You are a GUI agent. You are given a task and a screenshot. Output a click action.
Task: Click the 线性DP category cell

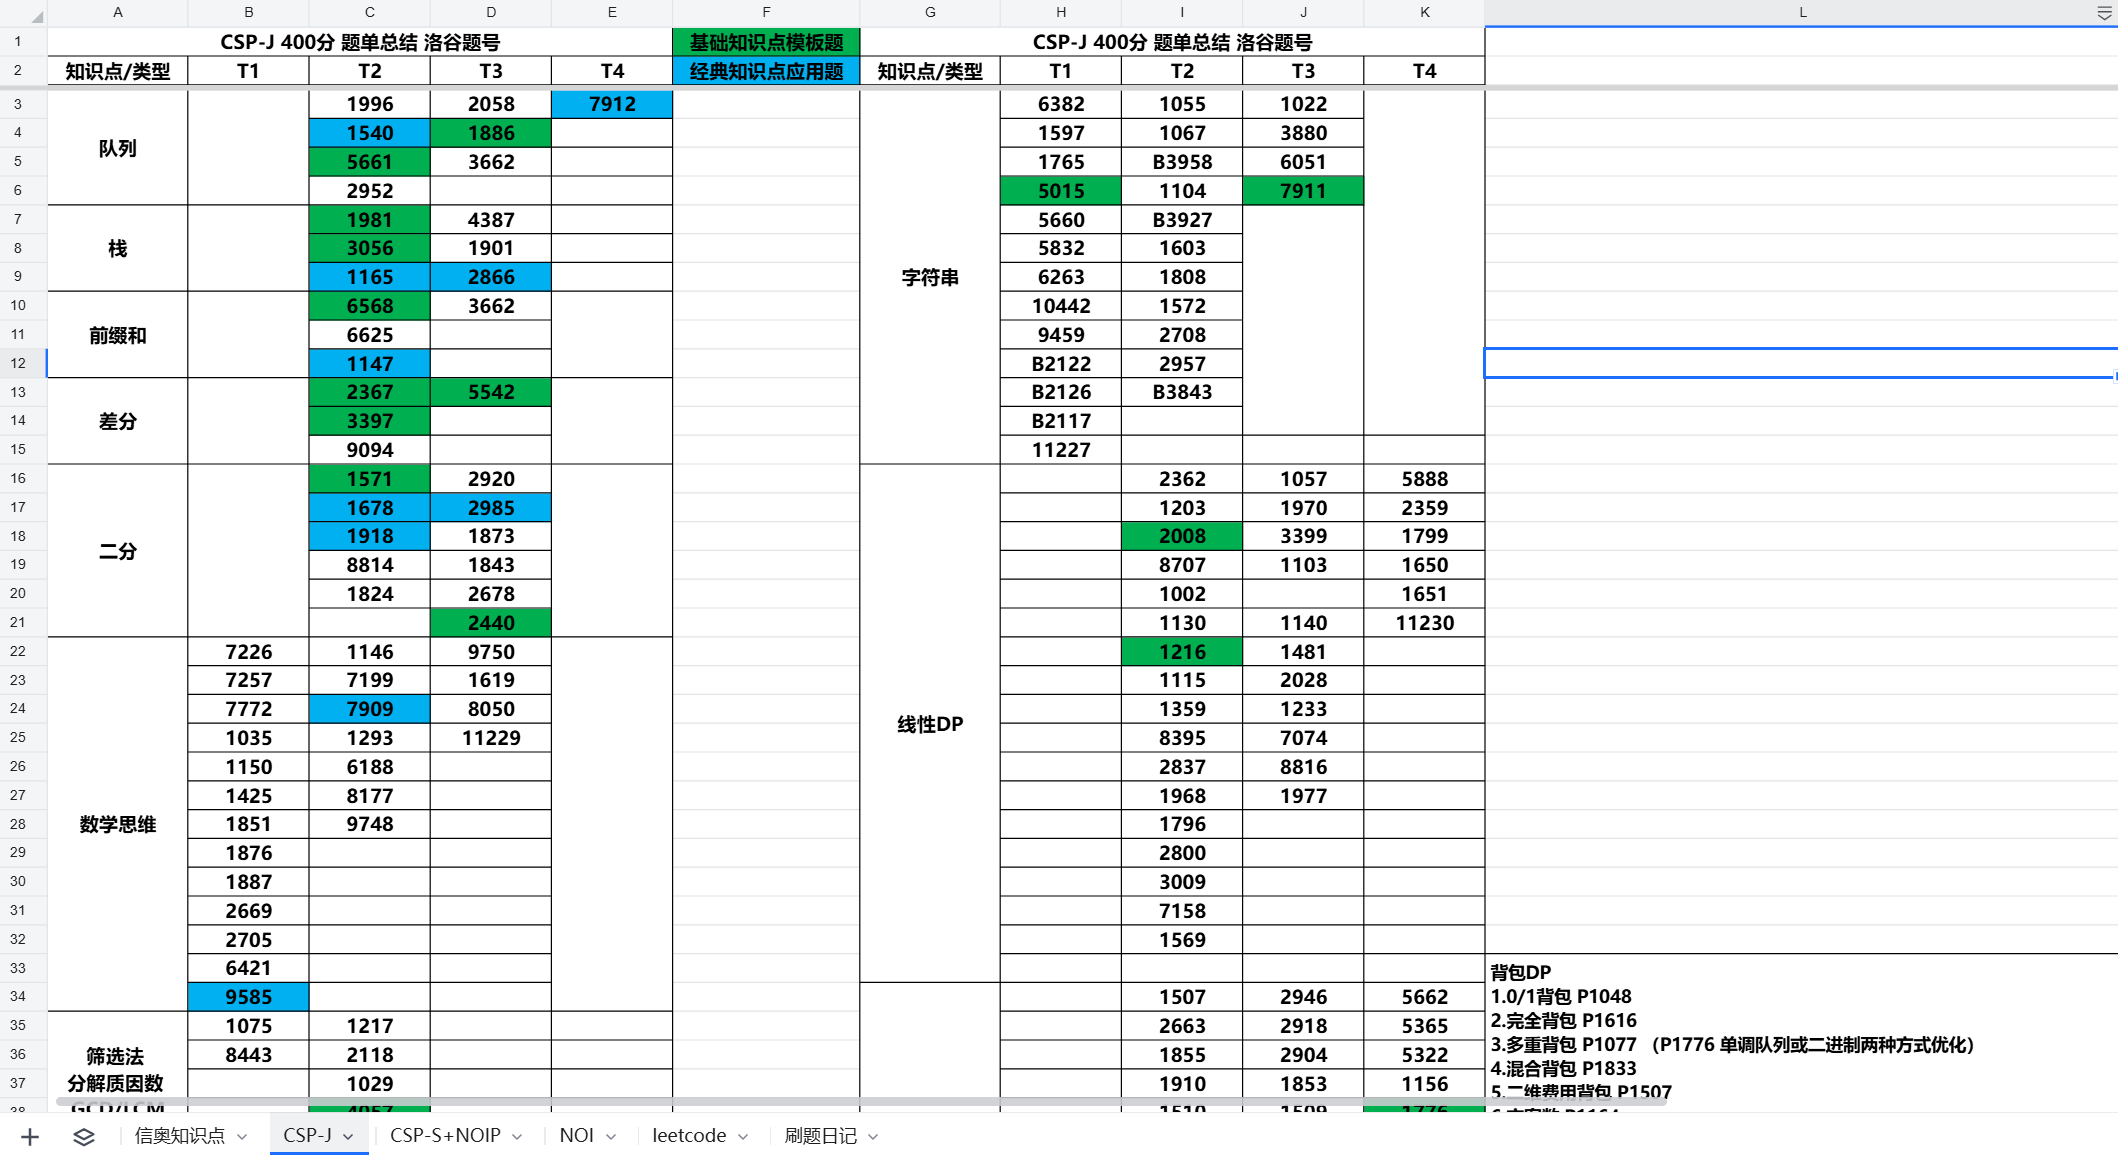pyautogui.click(x=930, y=724)
